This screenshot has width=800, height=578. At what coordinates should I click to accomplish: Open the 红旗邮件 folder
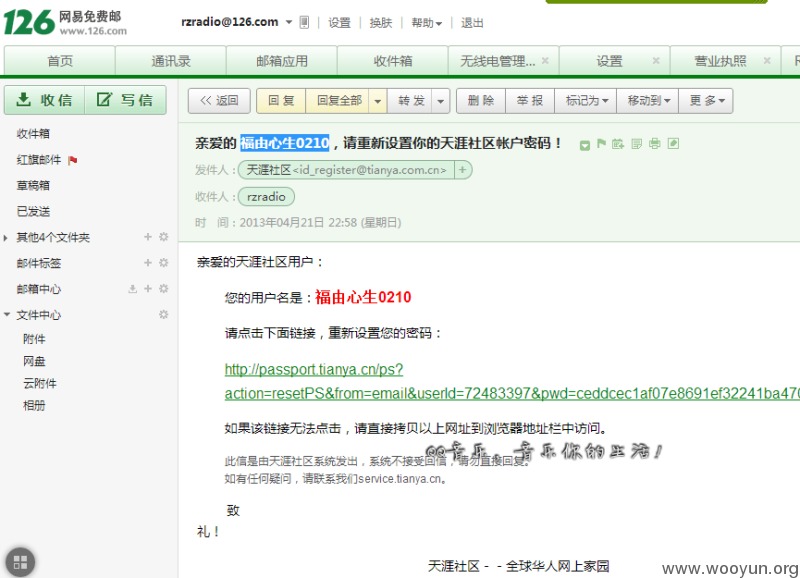tap(39, 160)
